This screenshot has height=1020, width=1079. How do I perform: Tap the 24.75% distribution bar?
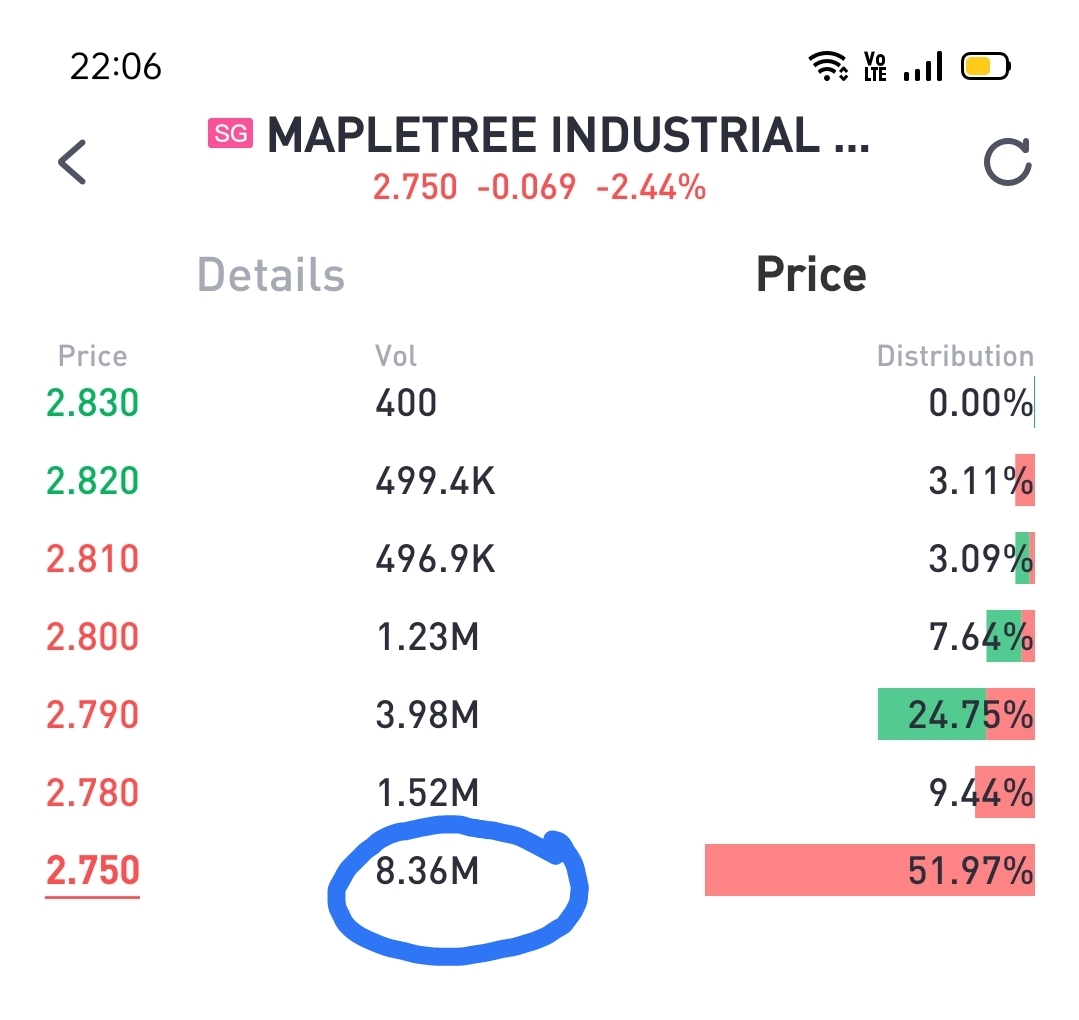[x=955, y=714]
